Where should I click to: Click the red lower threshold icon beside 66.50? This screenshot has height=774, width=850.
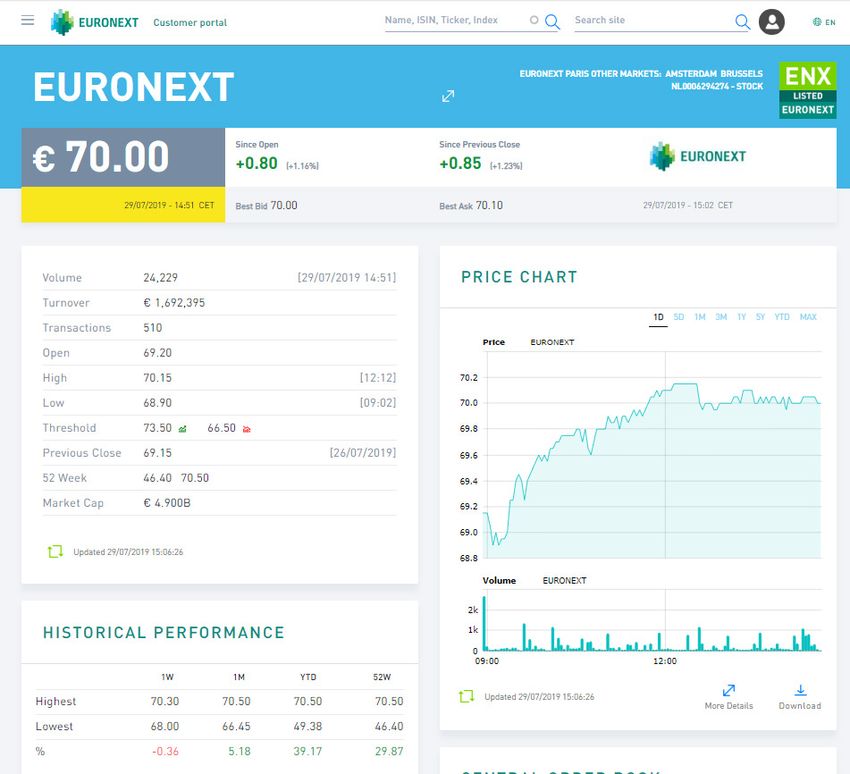[x=247, y=429]
